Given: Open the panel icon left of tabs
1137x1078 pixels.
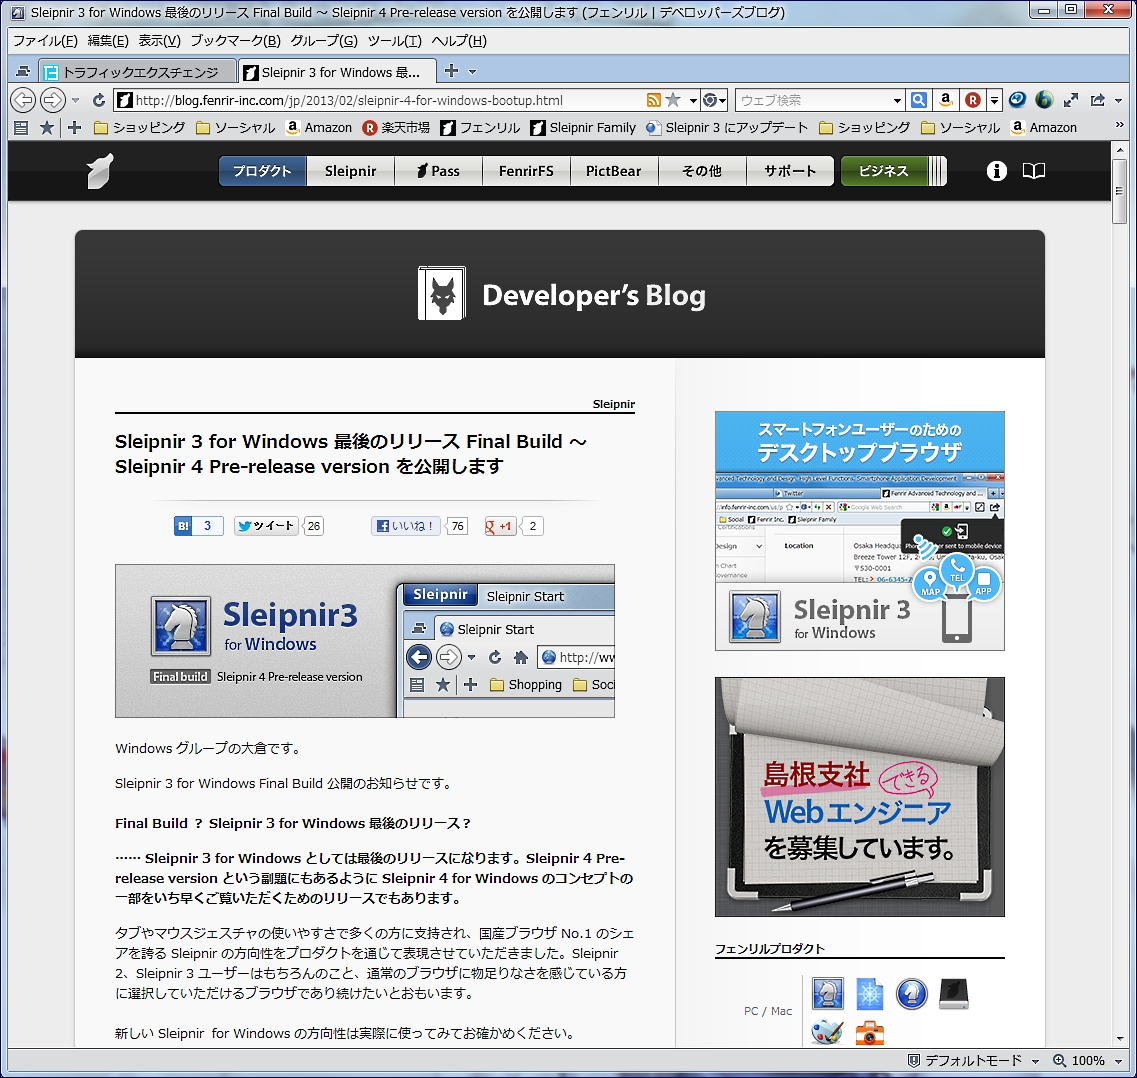Looking at the screenshot, I should (x=23, y=71).
